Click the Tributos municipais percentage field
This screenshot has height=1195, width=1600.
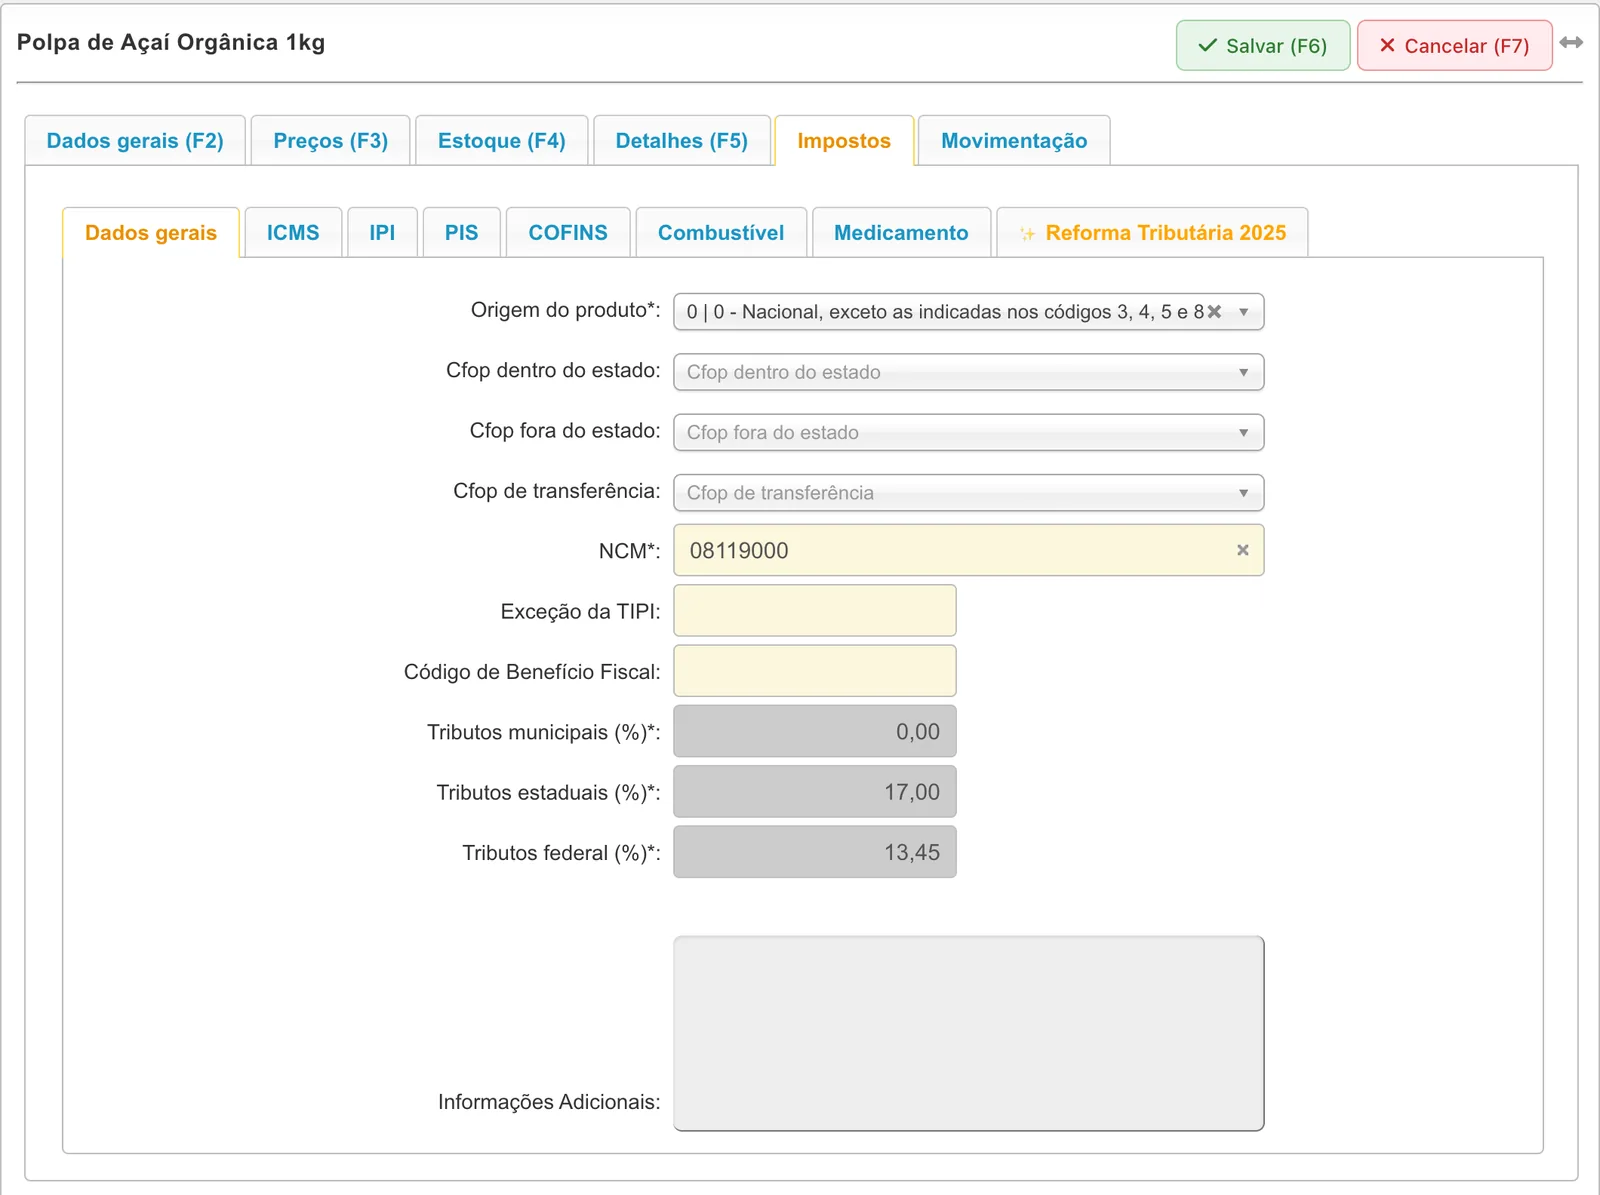815,731
